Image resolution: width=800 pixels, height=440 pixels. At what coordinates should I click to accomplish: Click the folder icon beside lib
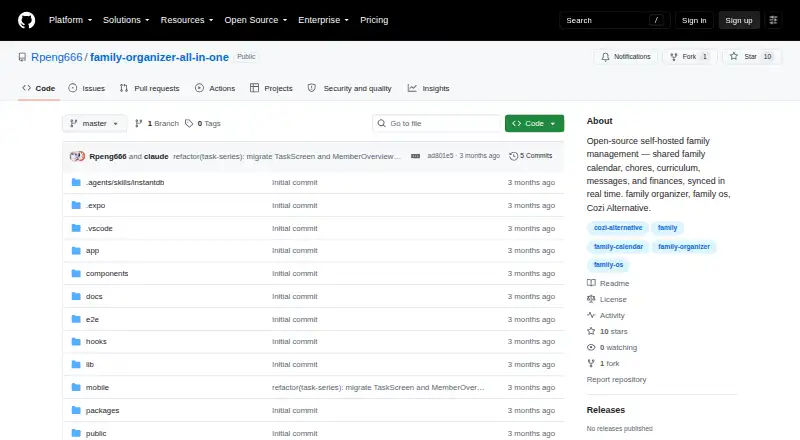point(76,364)
